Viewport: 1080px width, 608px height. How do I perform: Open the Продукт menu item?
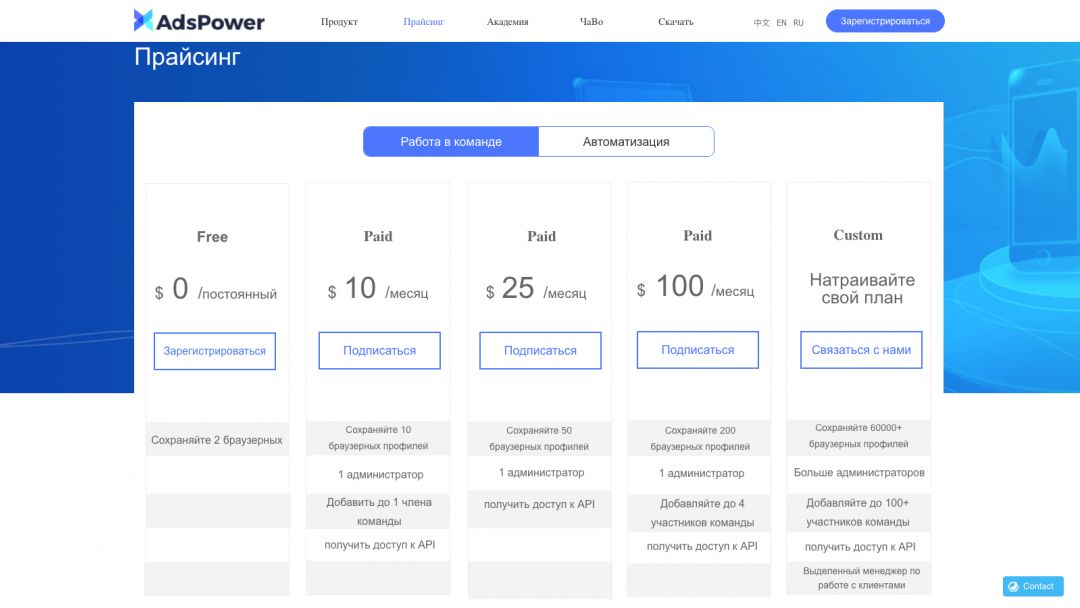(x=340, y=21)
